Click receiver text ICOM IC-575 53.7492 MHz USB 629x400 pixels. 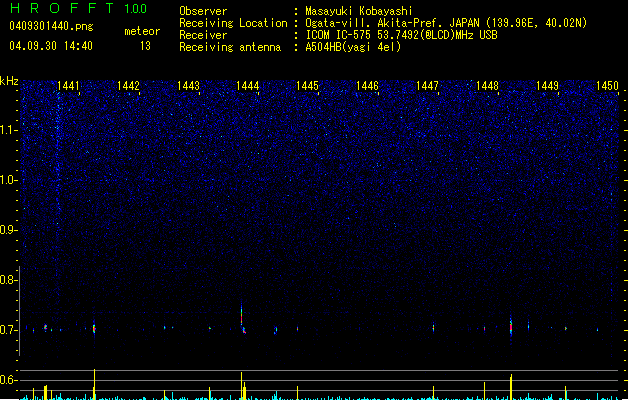[401, 35]
